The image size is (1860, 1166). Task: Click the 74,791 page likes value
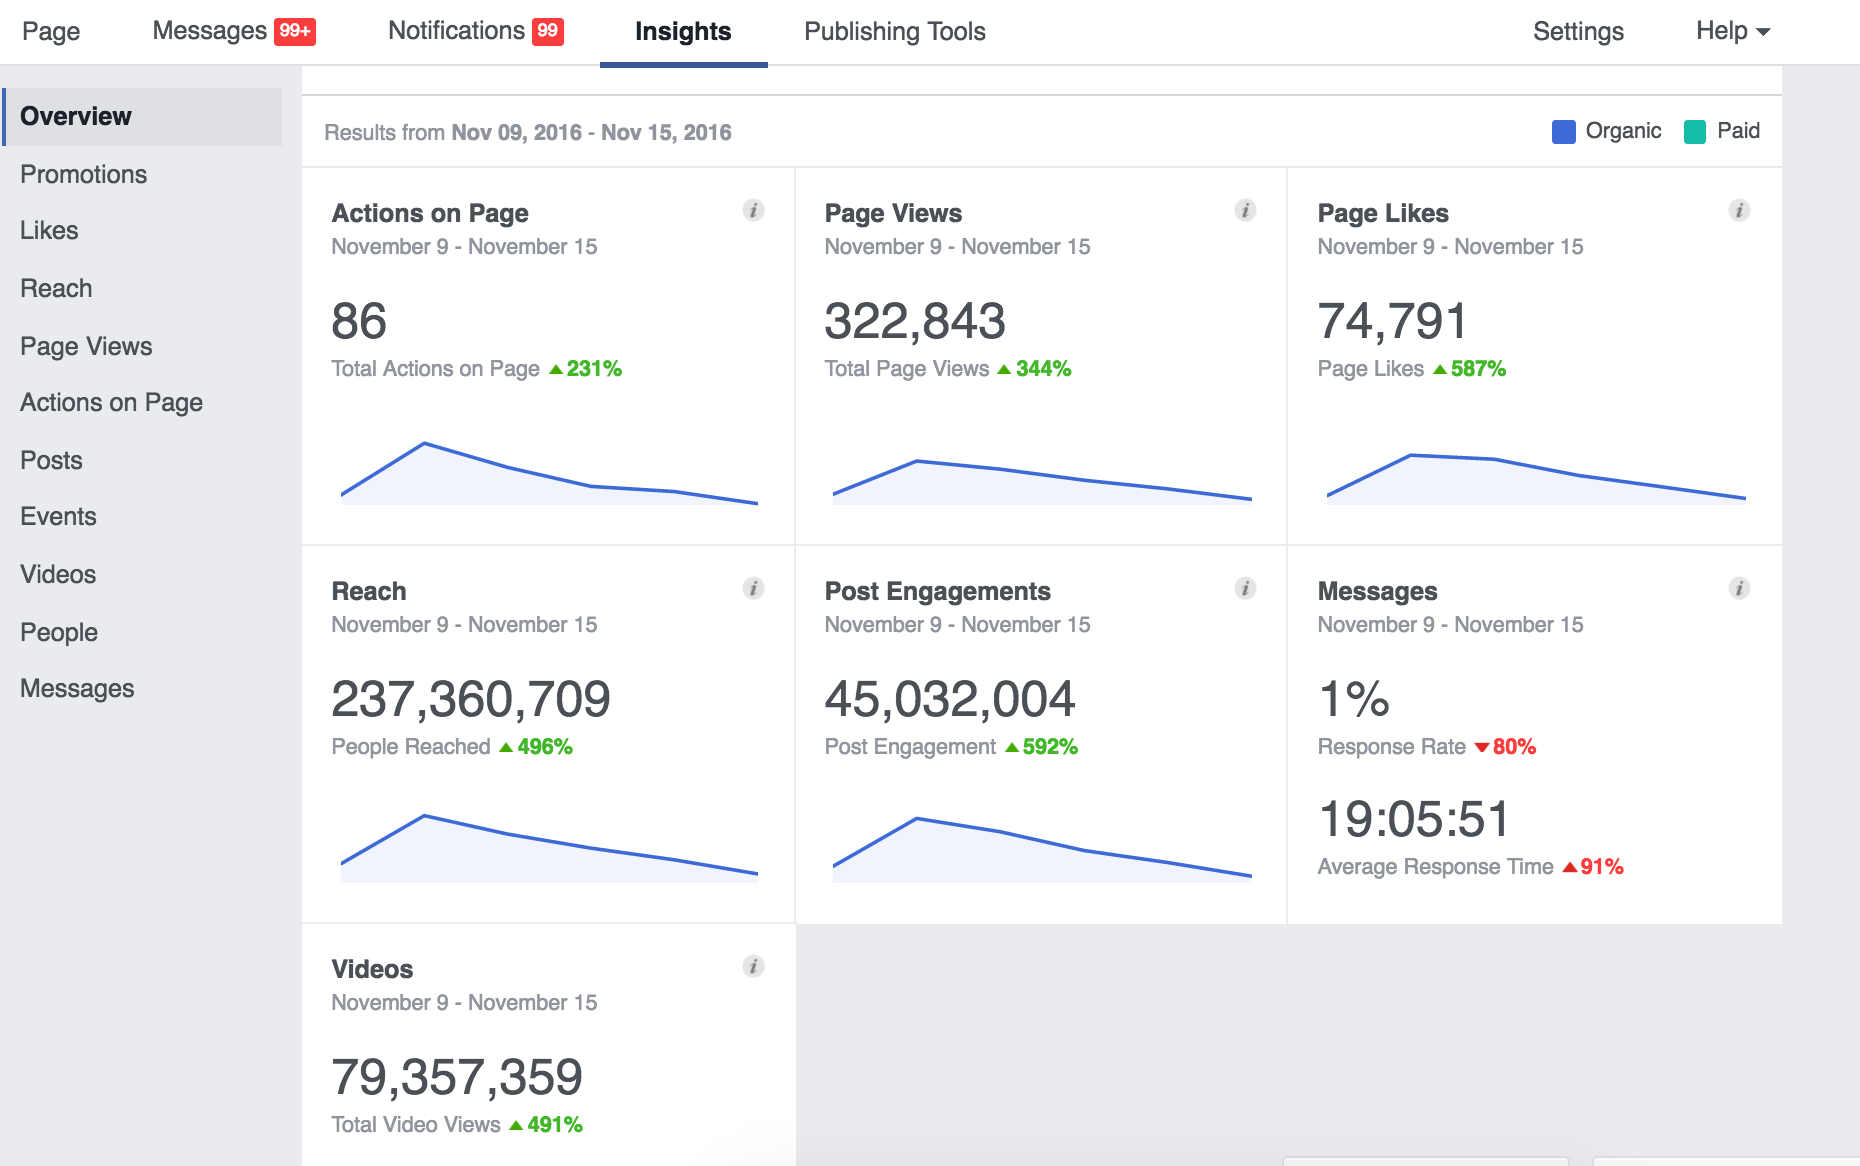pyautogui.click(x=1393, y=321)
